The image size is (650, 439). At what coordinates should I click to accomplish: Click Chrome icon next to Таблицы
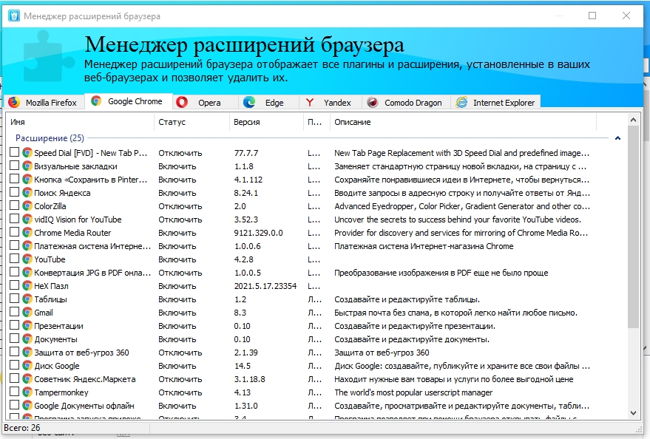27,299
